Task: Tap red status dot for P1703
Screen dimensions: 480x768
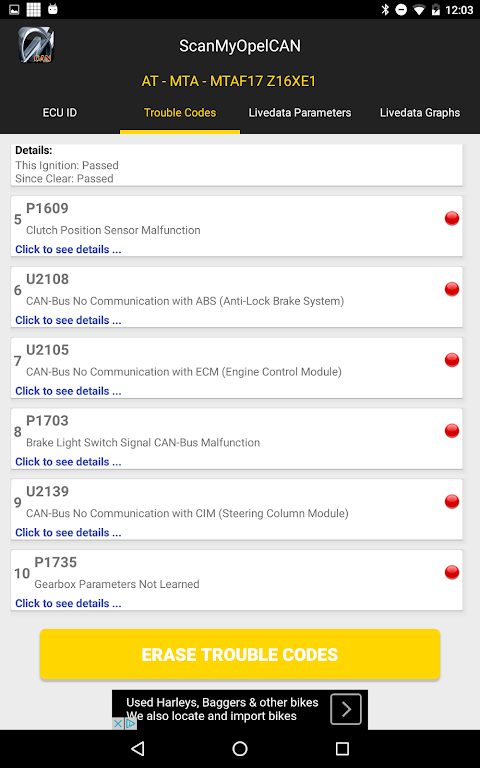Action: point(452,431)
